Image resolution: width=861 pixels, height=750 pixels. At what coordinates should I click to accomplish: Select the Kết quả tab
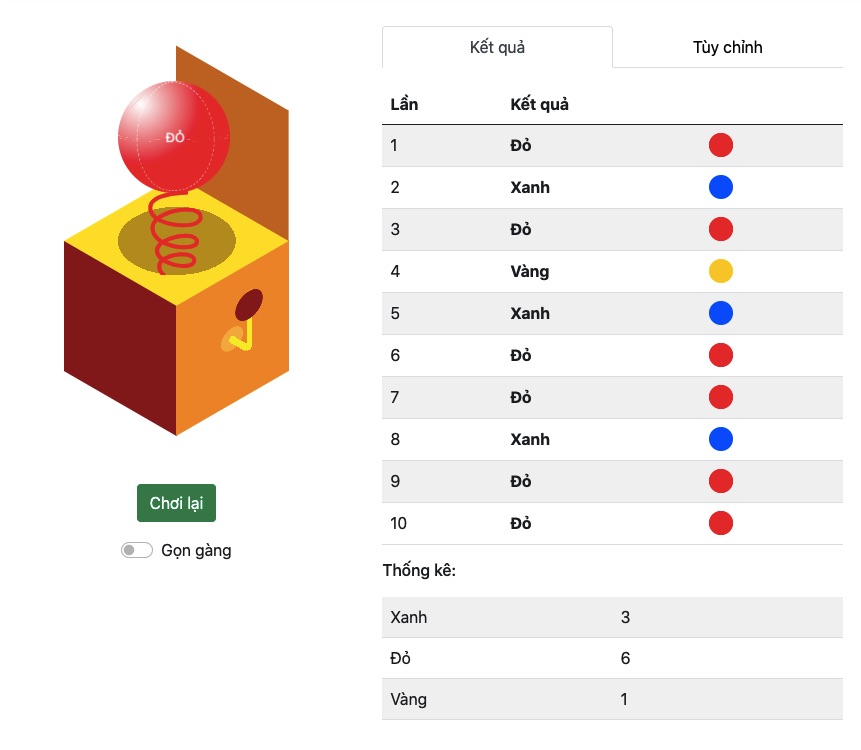[x=497, y=47]
